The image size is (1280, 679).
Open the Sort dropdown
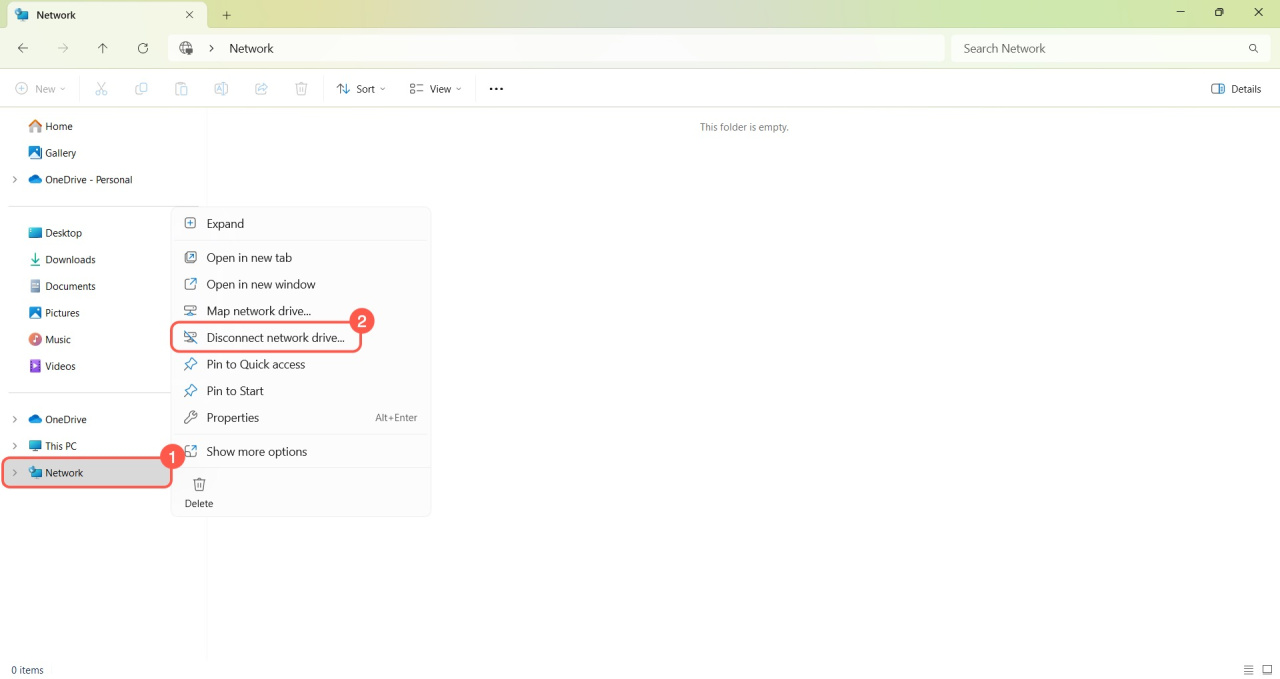pos(361,89)
